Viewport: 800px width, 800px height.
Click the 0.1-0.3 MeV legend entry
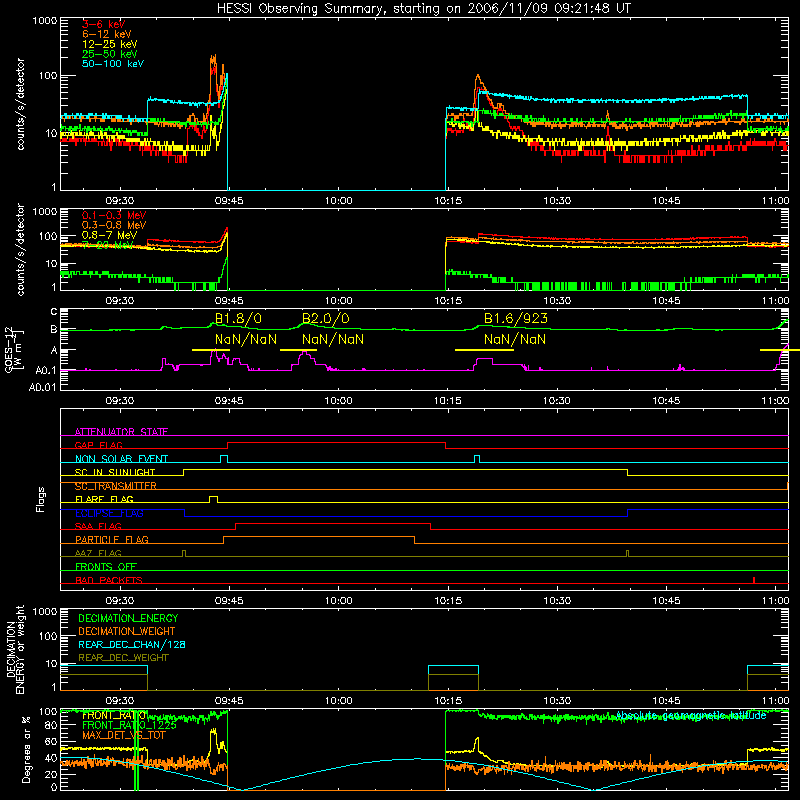[x=114, y=215]
